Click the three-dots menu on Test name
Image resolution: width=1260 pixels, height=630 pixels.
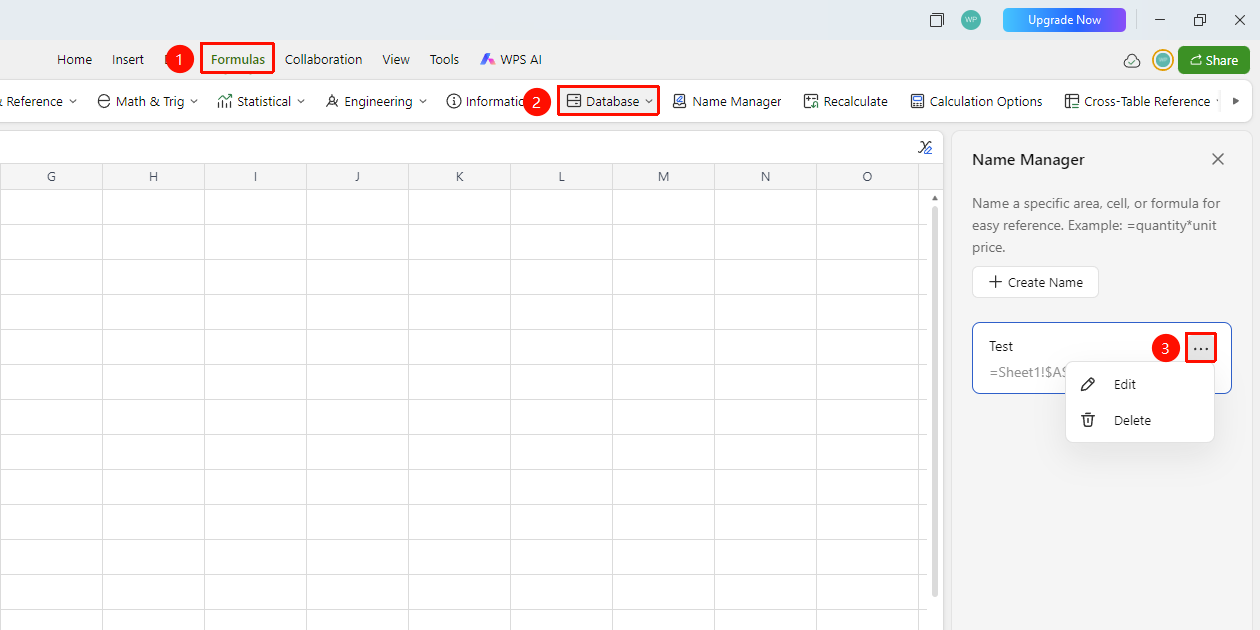click(x=1201, y=348)
